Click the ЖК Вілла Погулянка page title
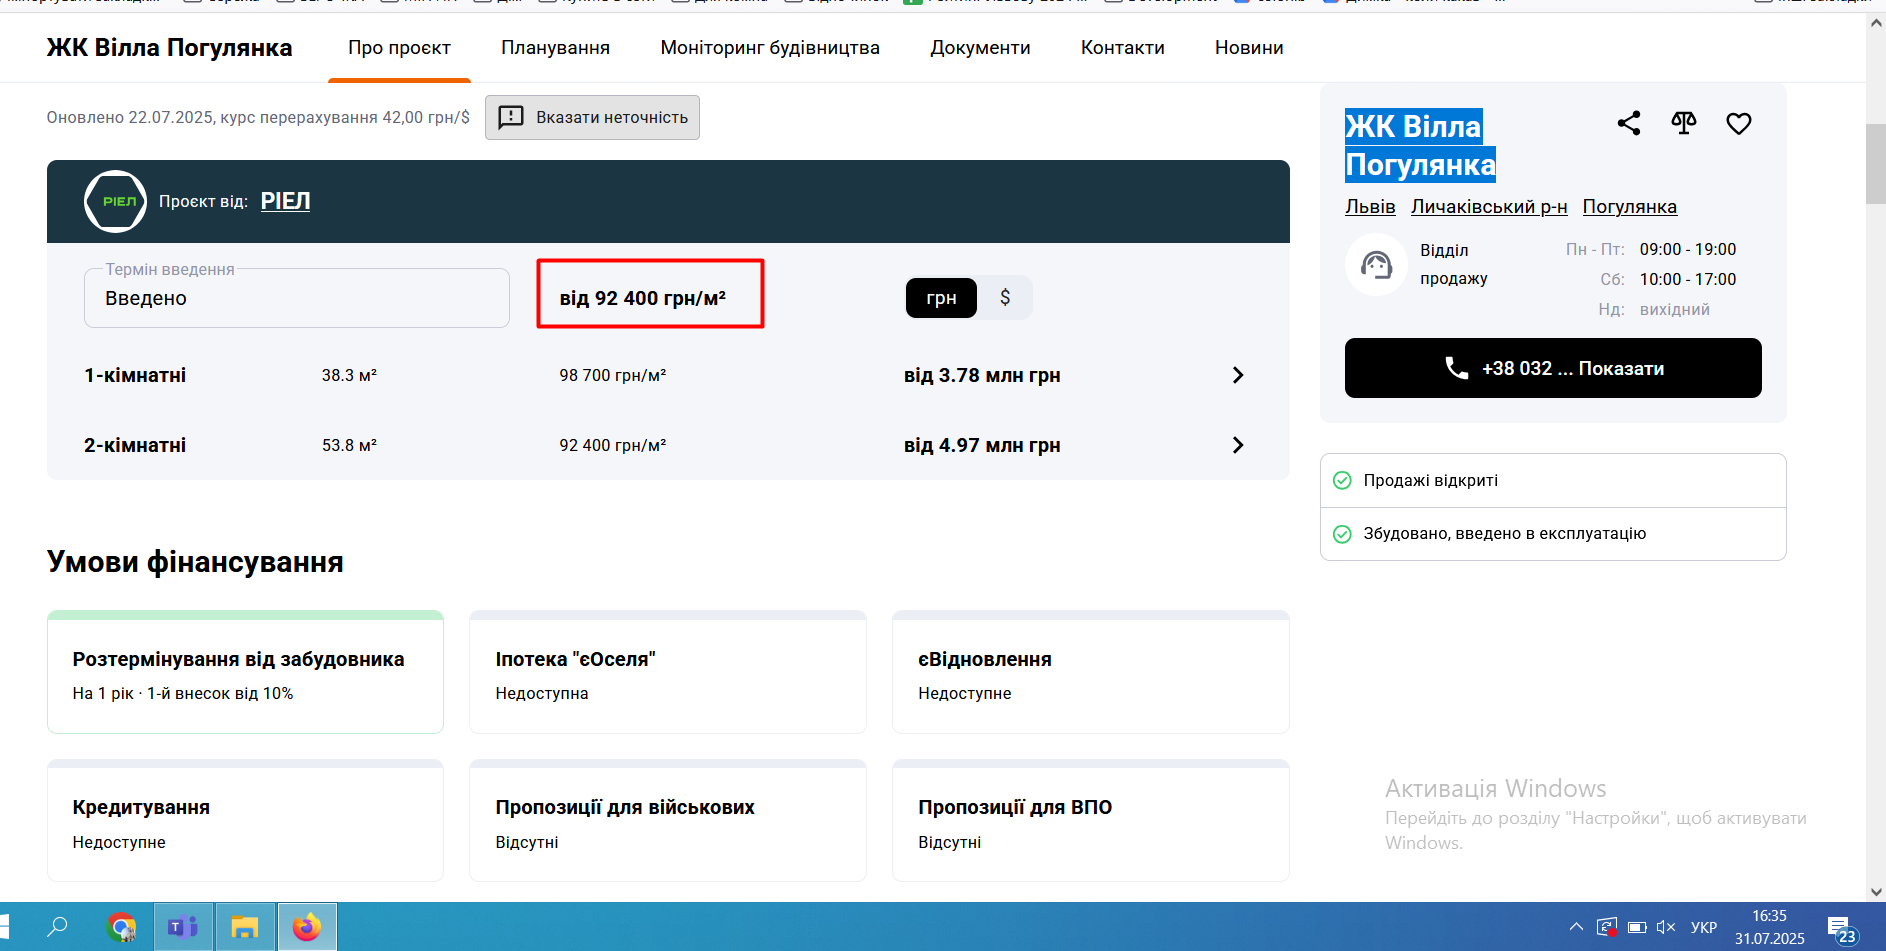Screen dimensions: 1886x951 click(x=169, y=48)
